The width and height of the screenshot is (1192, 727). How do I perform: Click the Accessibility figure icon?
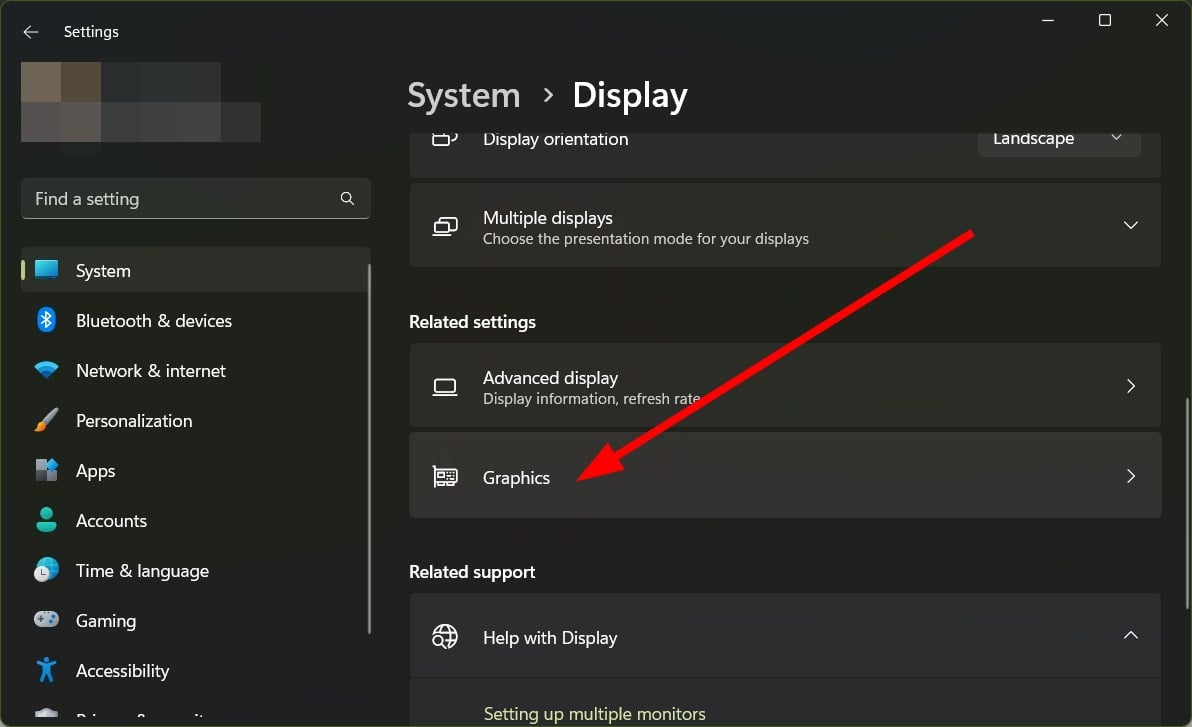click(x=46, y=671)
